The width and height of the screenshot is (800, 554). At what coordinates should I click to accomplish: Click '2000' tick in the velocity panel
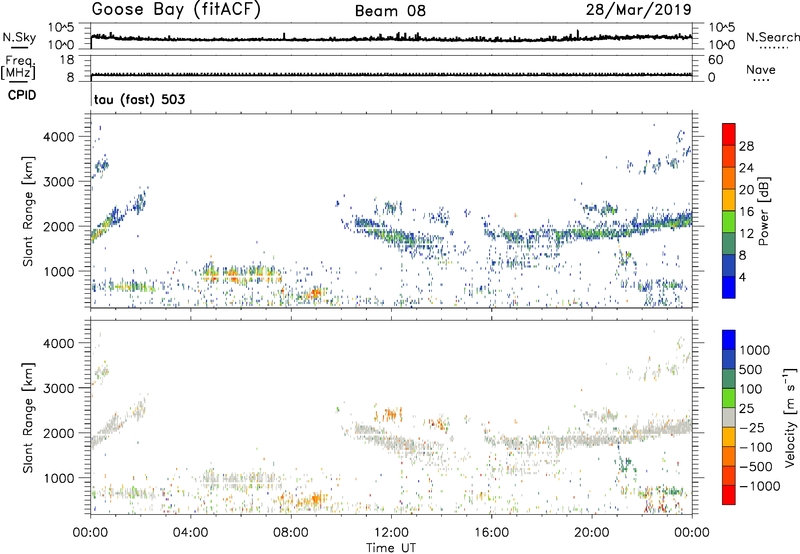pos(58,433)
